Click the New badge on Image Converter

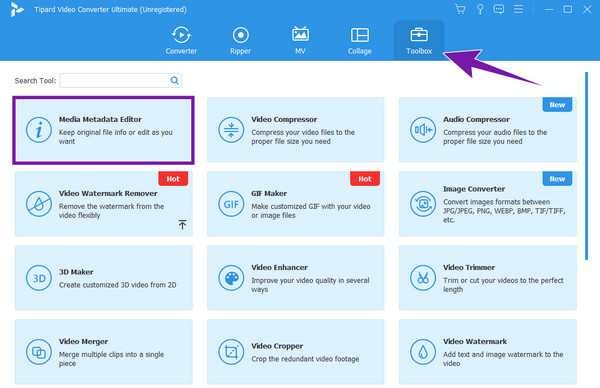pos(557,179)
